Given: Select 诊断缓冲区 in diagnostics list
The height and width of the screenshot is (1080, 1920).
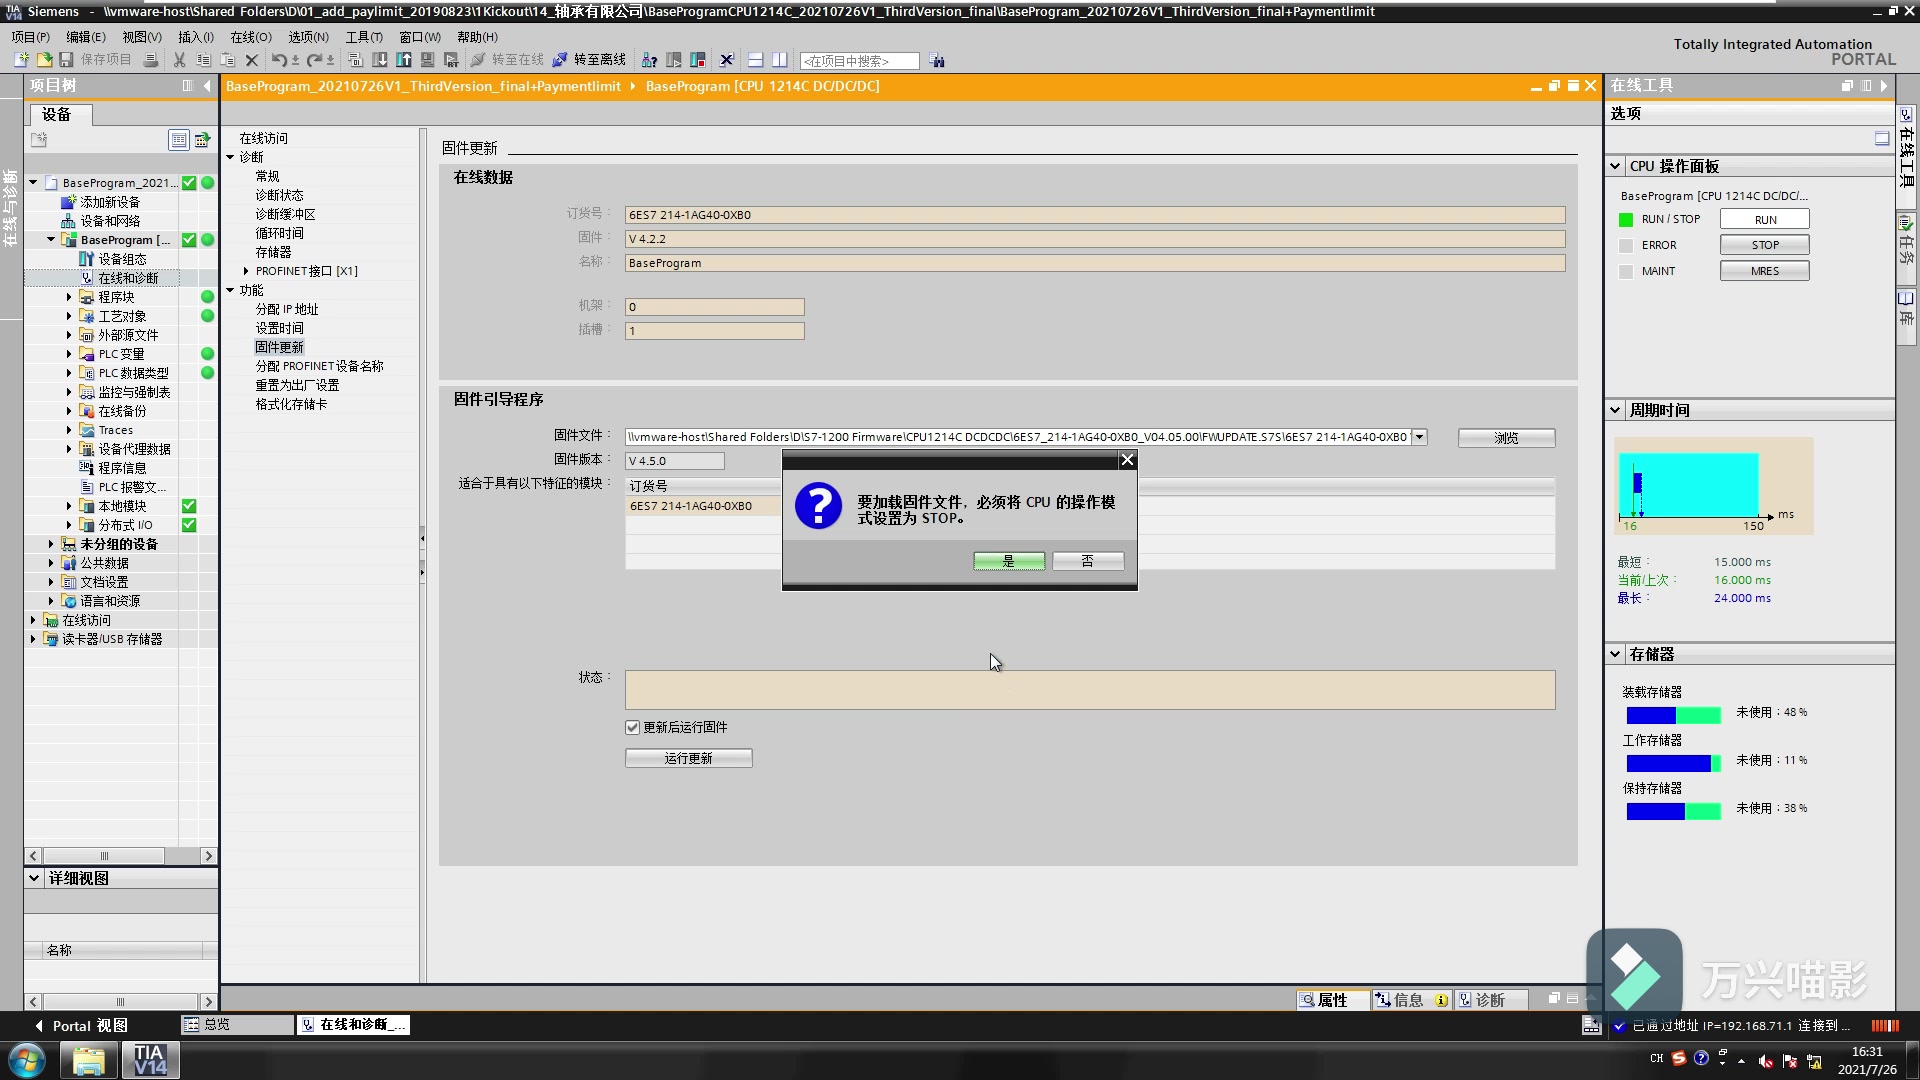Looking at the screenshot, I should click(285, 214).
